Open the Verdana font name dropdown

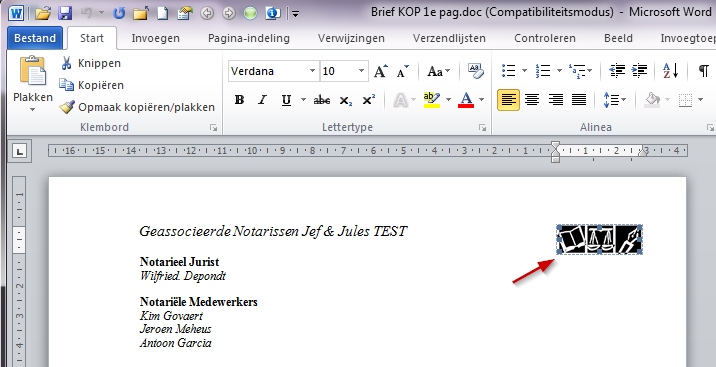[312, 71]
